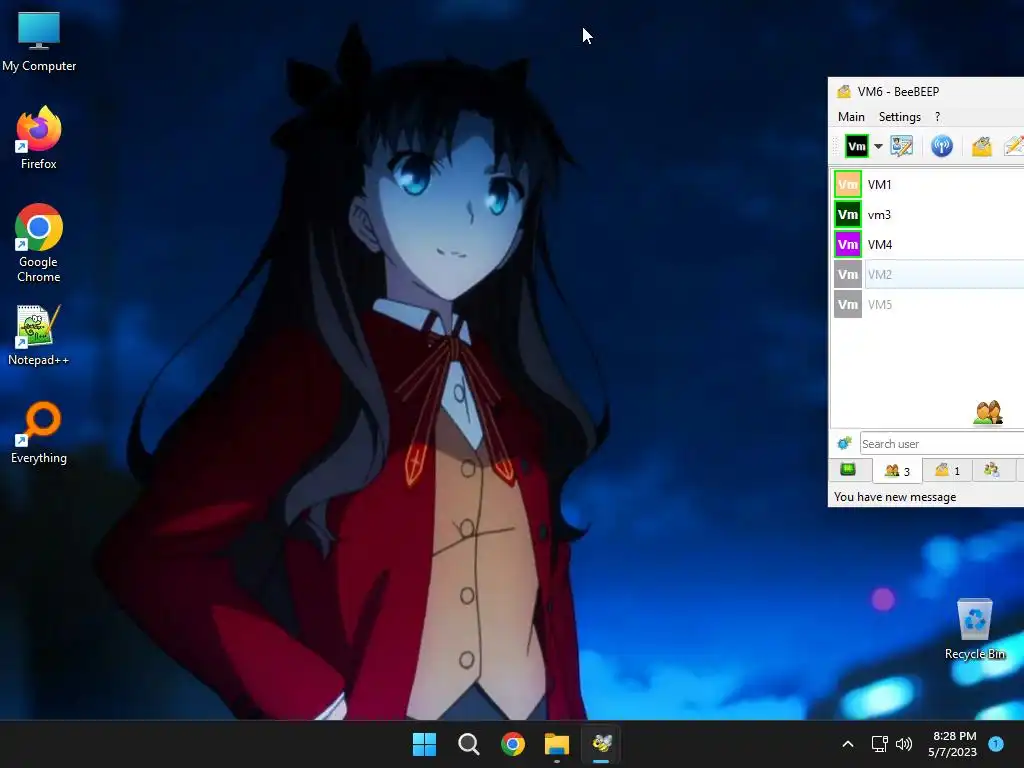Open the Recycle Bin on desktop
The image size is (1024, 768).
[x=974, y=628]
